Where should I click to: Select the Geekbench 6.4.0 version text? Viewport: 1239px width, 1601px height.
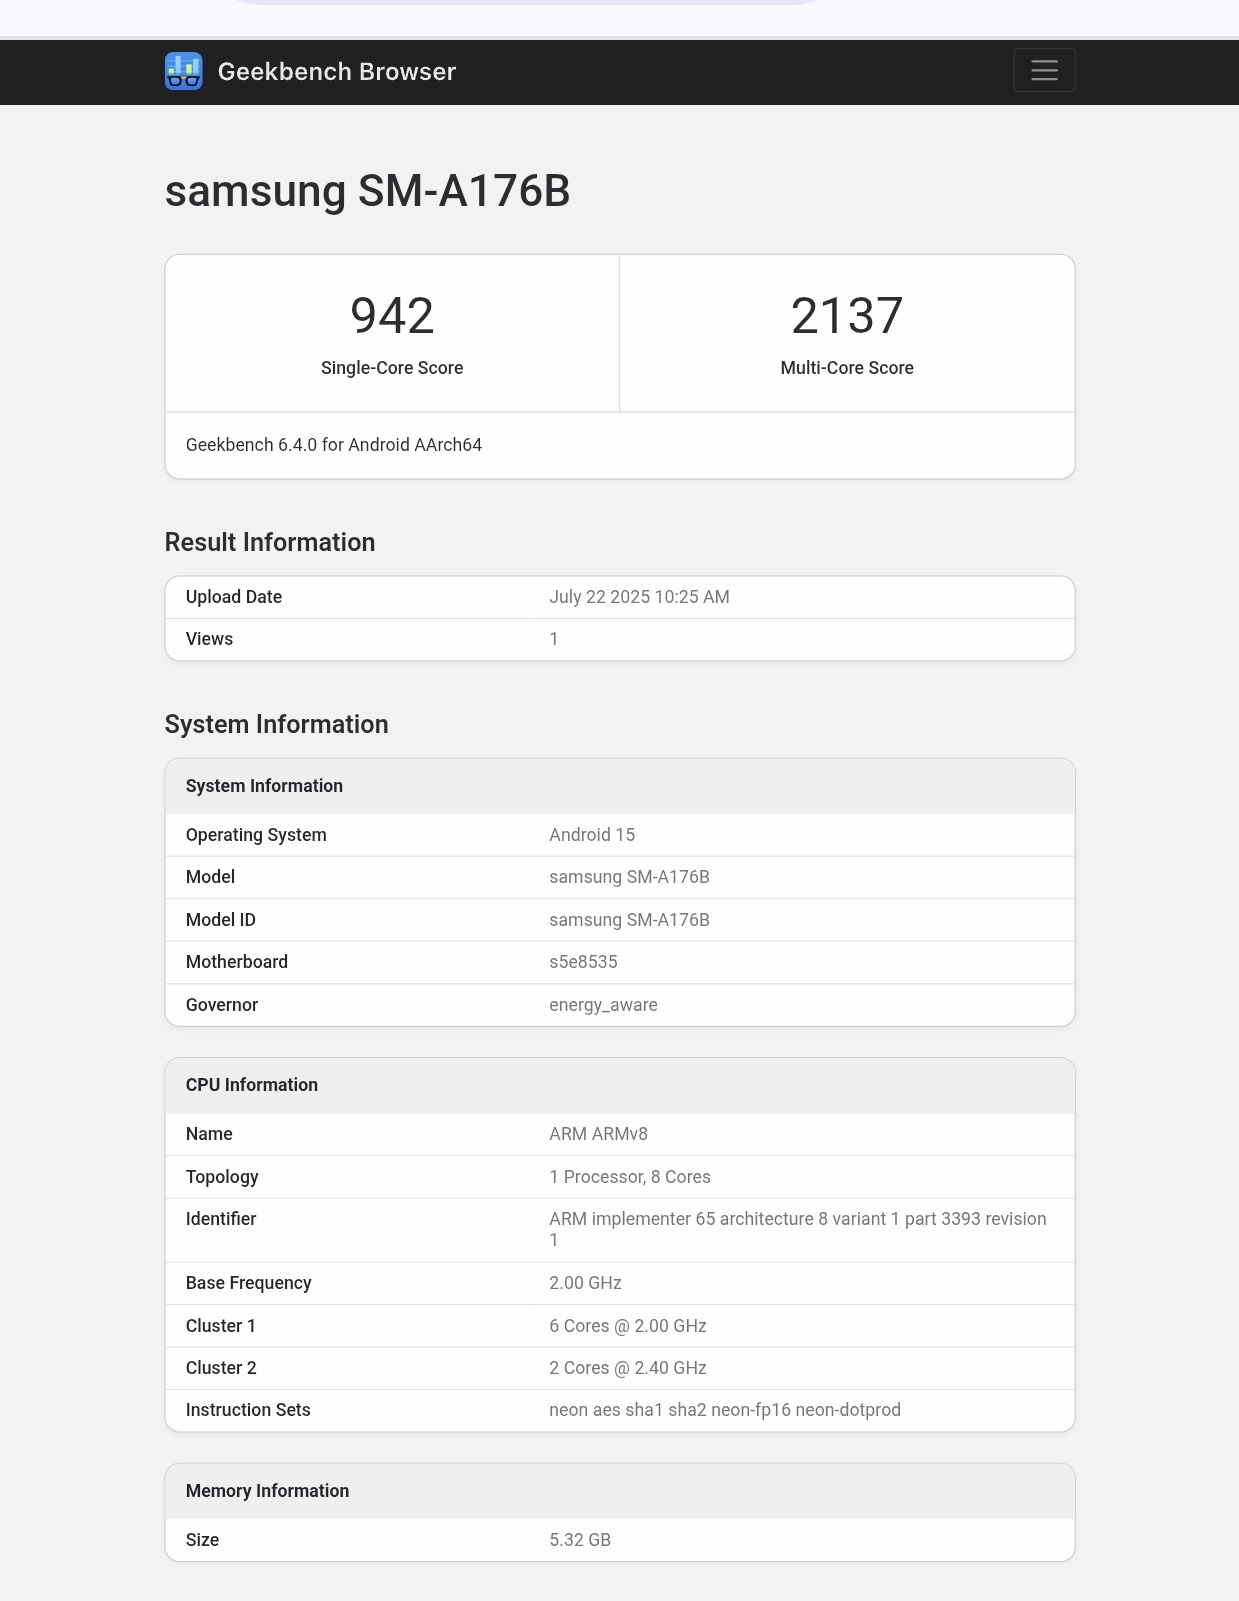coord(333,445)
